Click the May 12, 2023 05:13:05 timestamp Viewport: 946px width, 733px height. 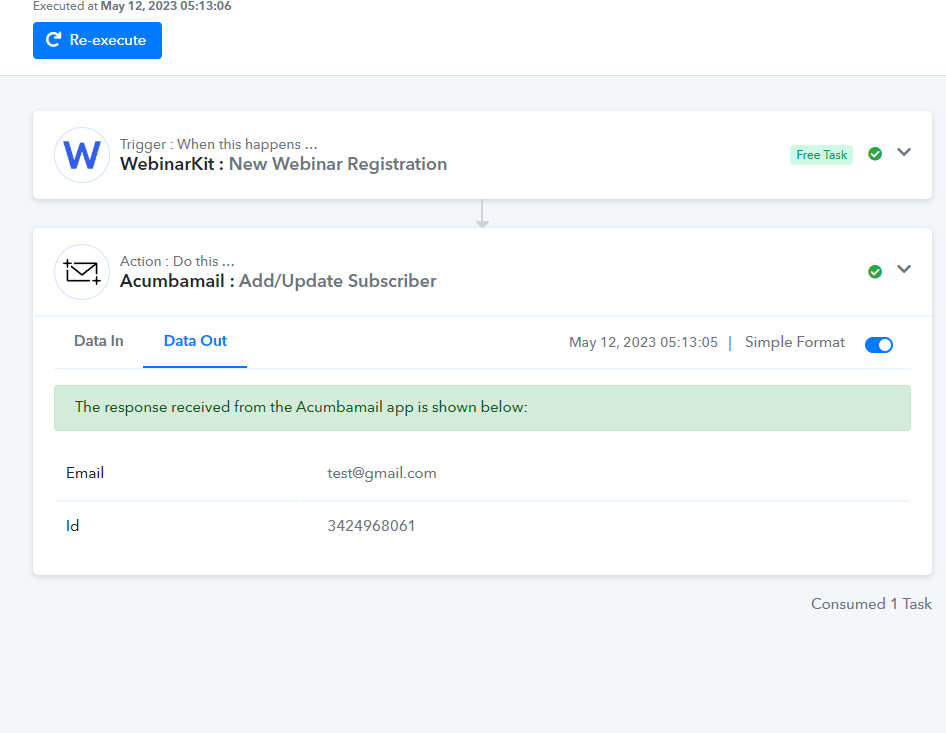point(643,342)
